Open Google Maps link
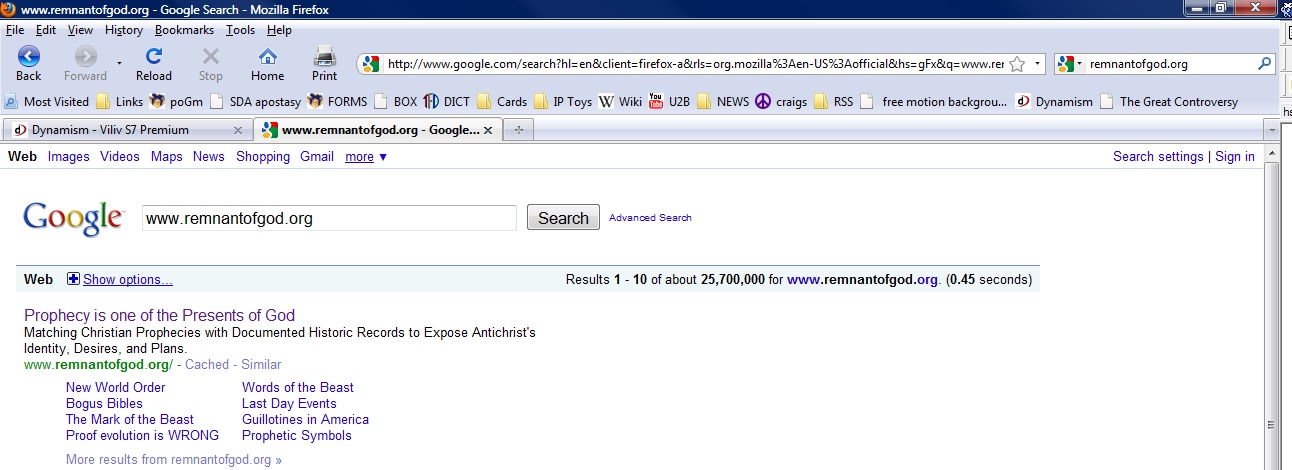The height and width of the screenshot is (470, 1292). pyautogui.click(x=167, y=157)
